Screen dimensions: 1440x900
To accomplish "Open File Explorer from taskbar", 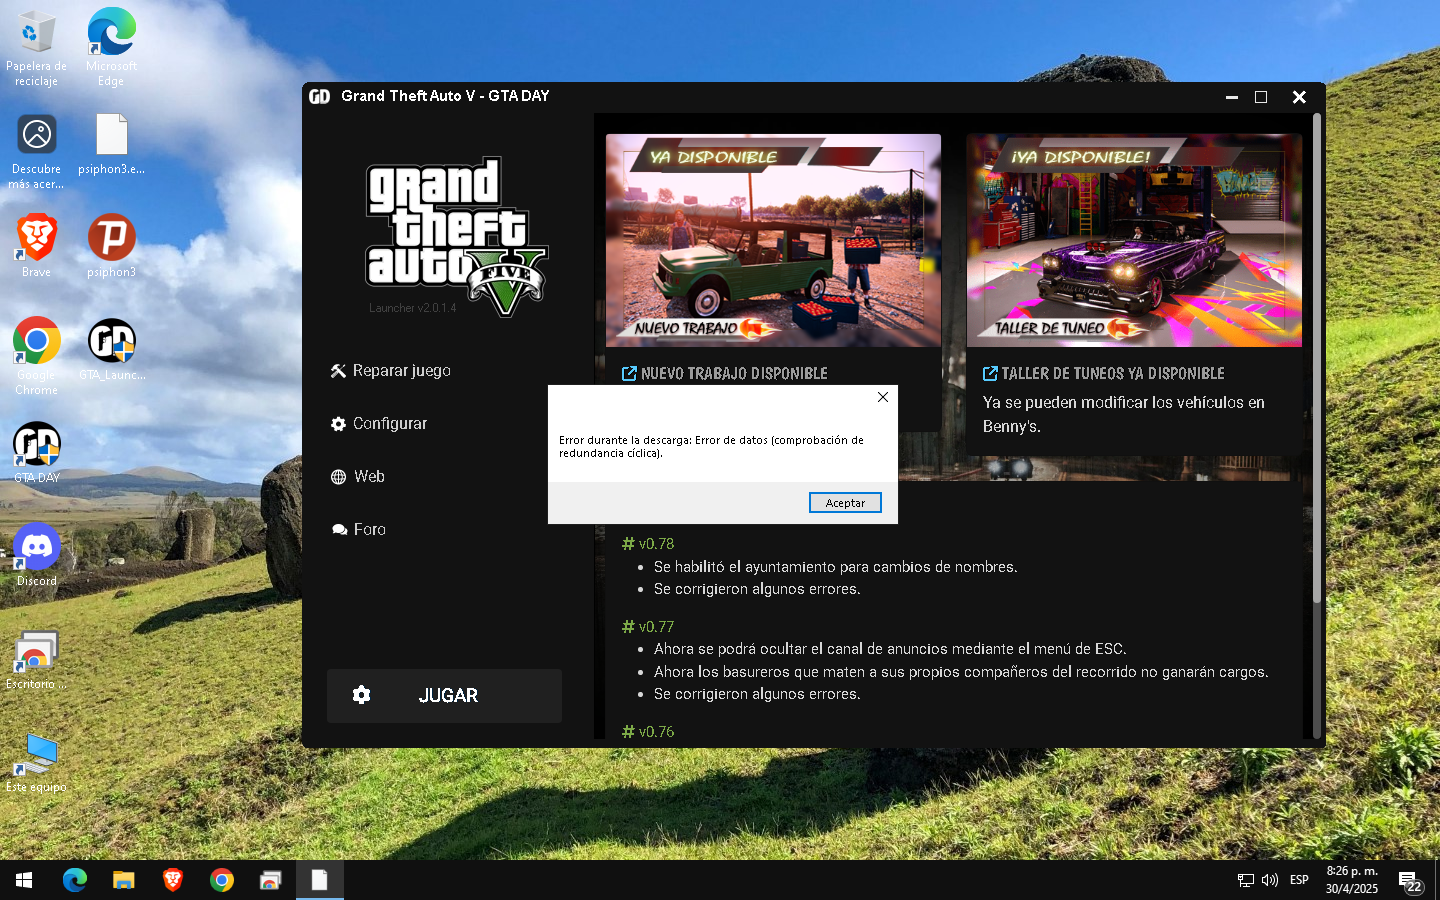I will 123,880.
